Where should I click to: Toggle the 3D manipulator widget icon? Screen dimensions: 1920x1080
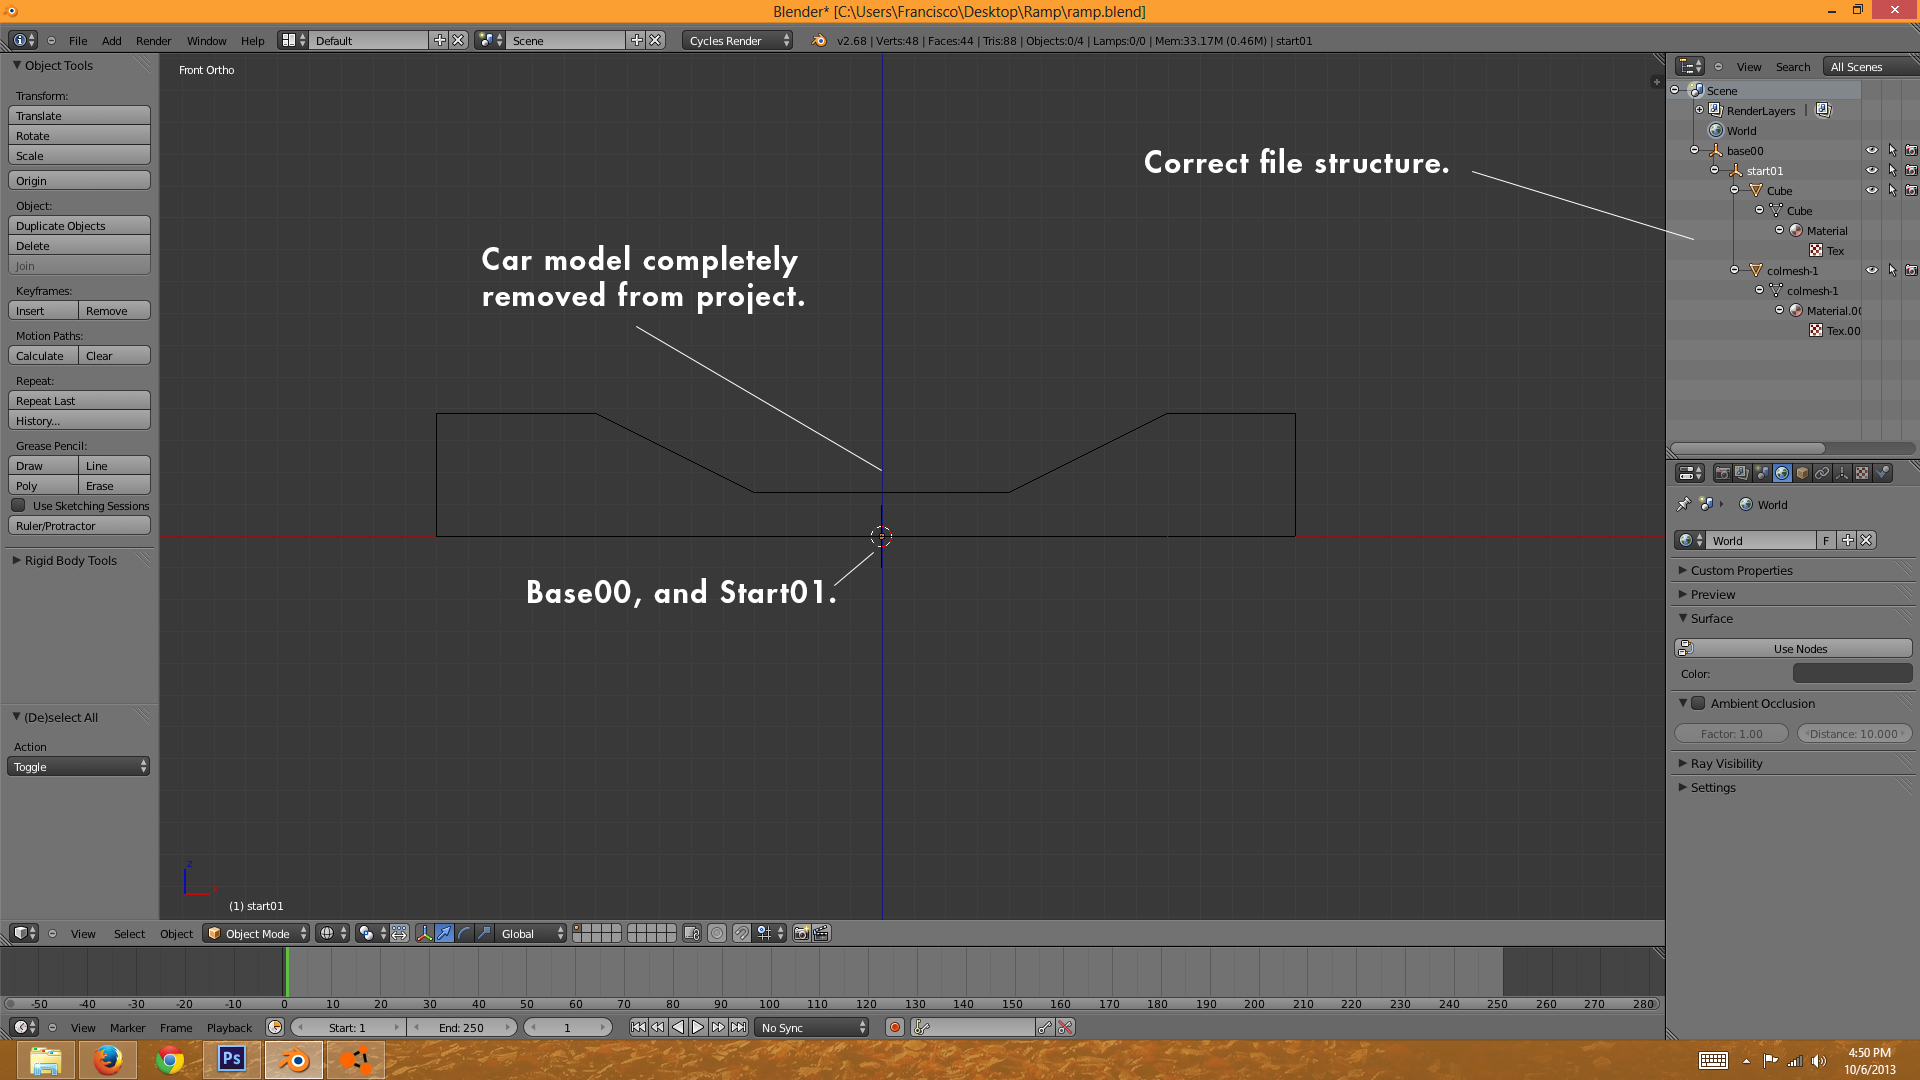click(424, 933)
